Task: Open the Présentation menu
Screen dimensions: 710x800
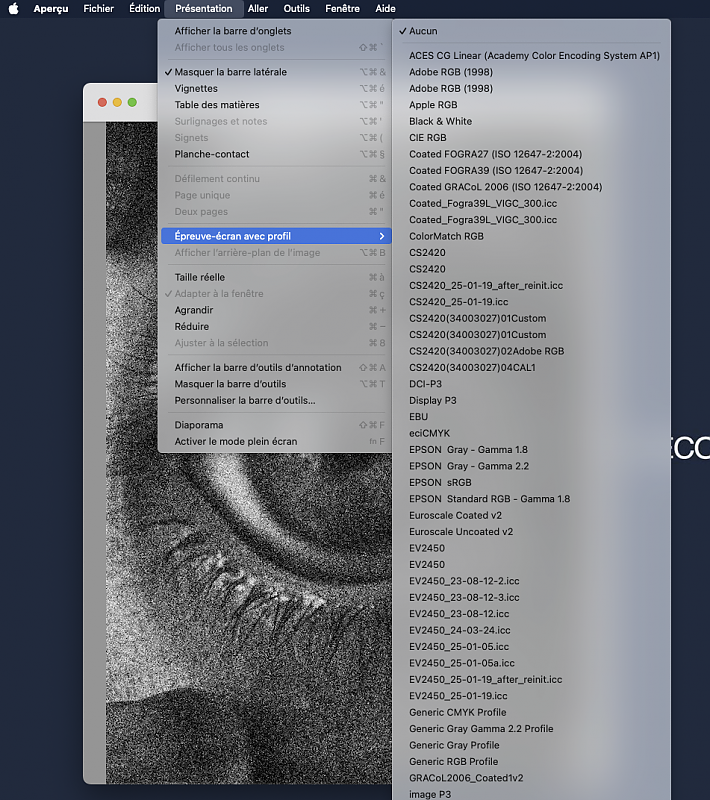Action: pos(203,8)
